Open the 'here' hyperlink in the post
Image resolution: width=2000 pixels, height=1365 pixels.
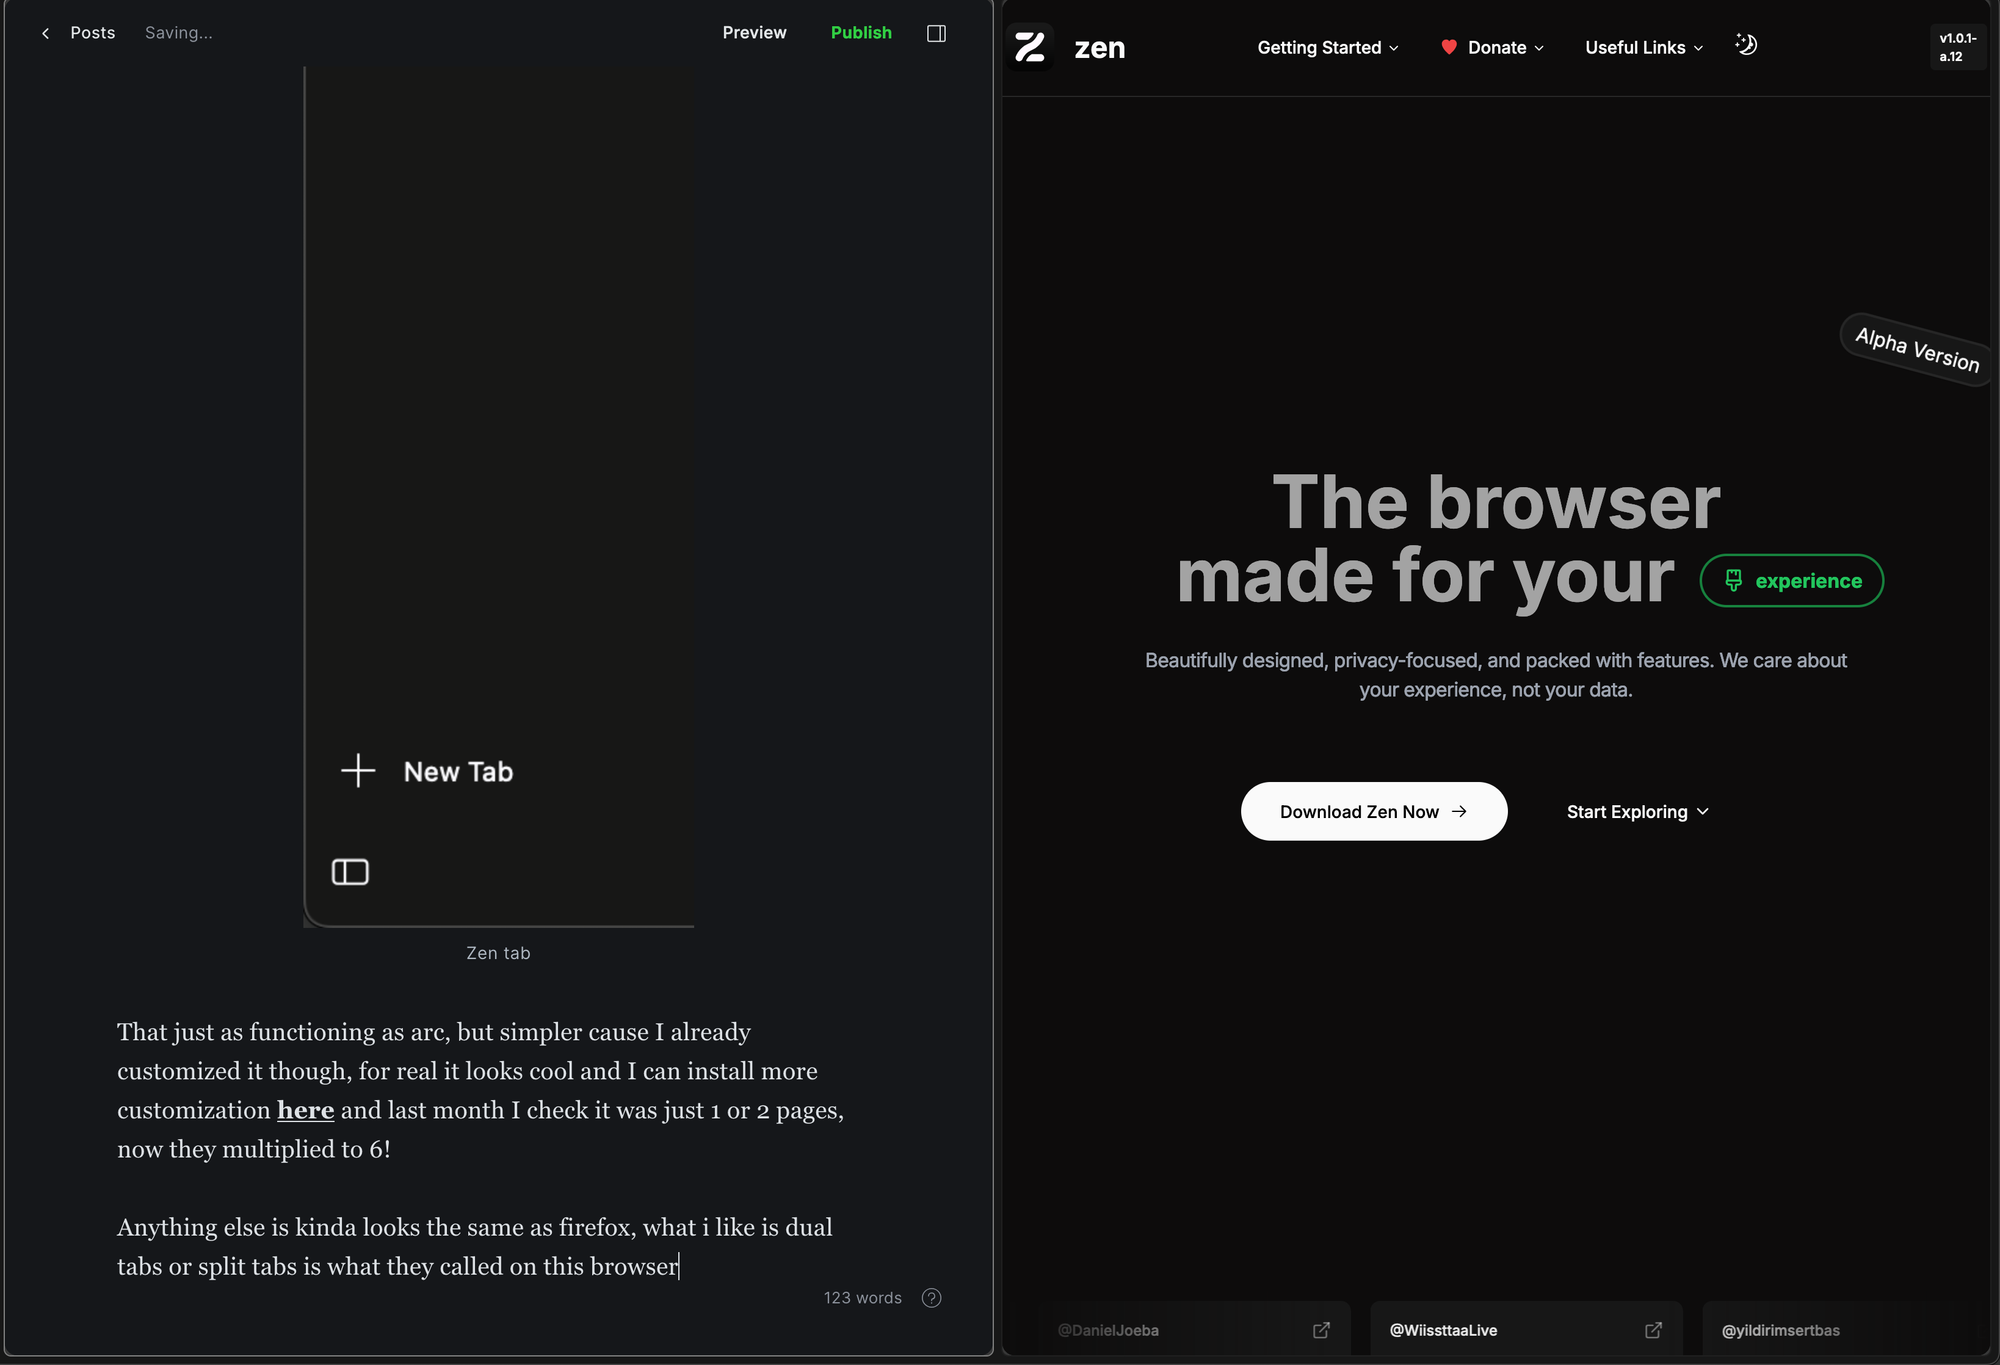pos(305,1110)
